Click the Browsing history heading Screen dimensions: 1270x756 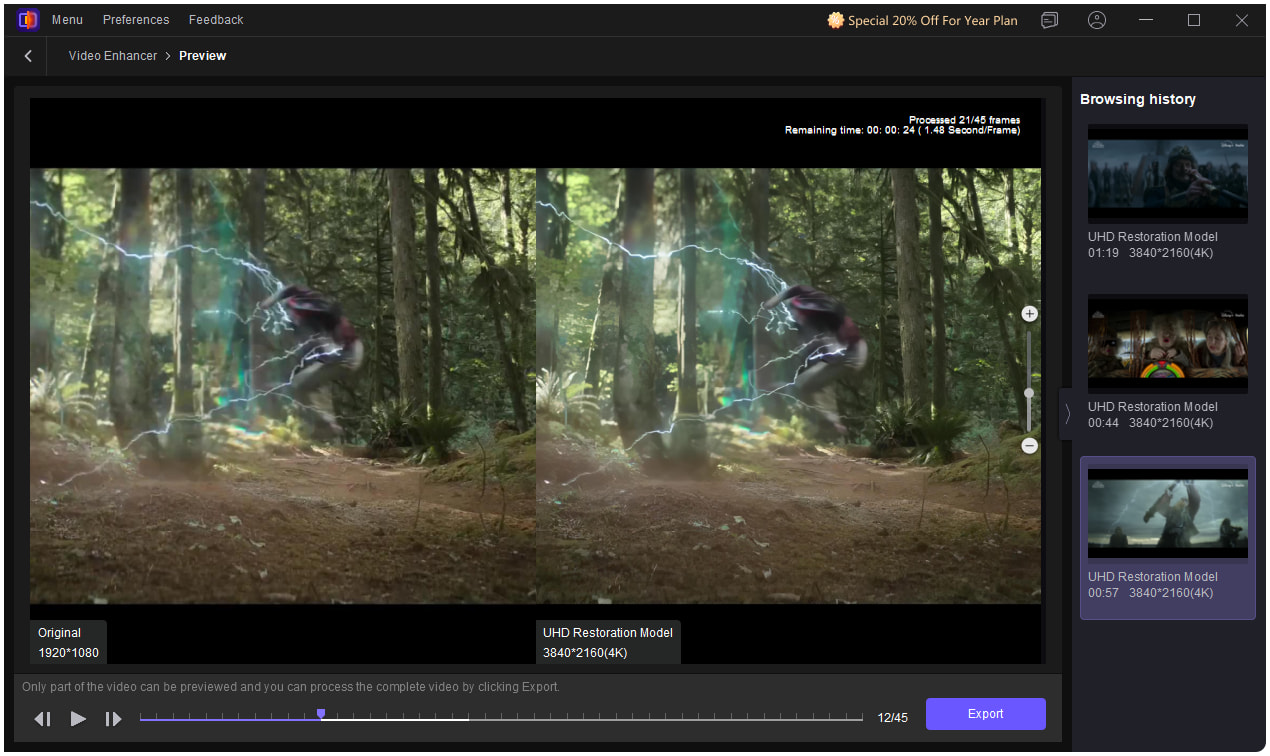coord(1138,99)
